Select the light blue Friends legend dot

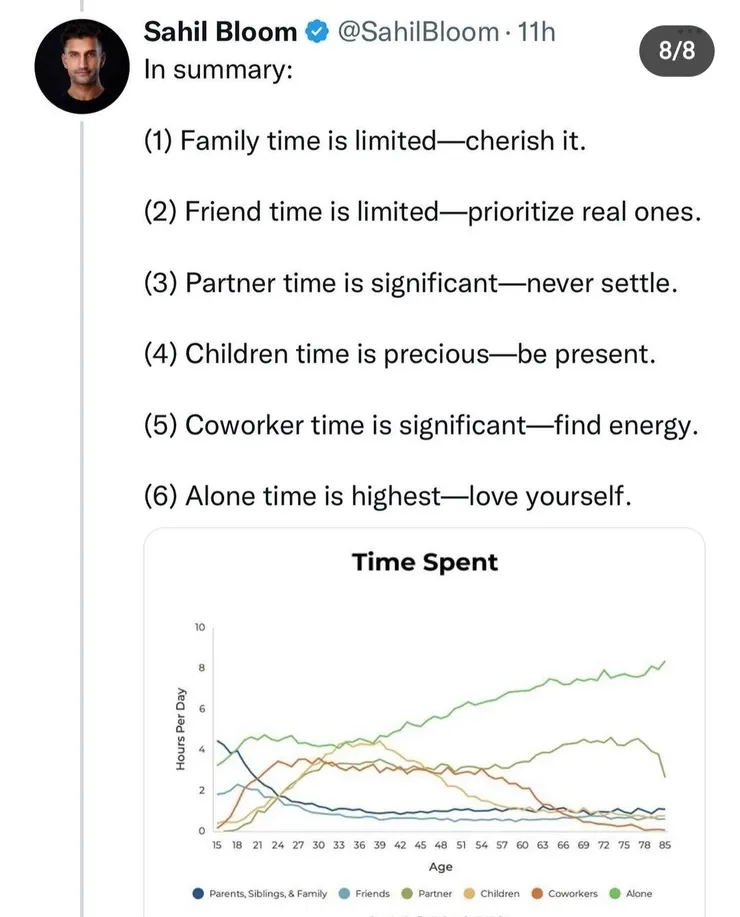coord(344,893)
